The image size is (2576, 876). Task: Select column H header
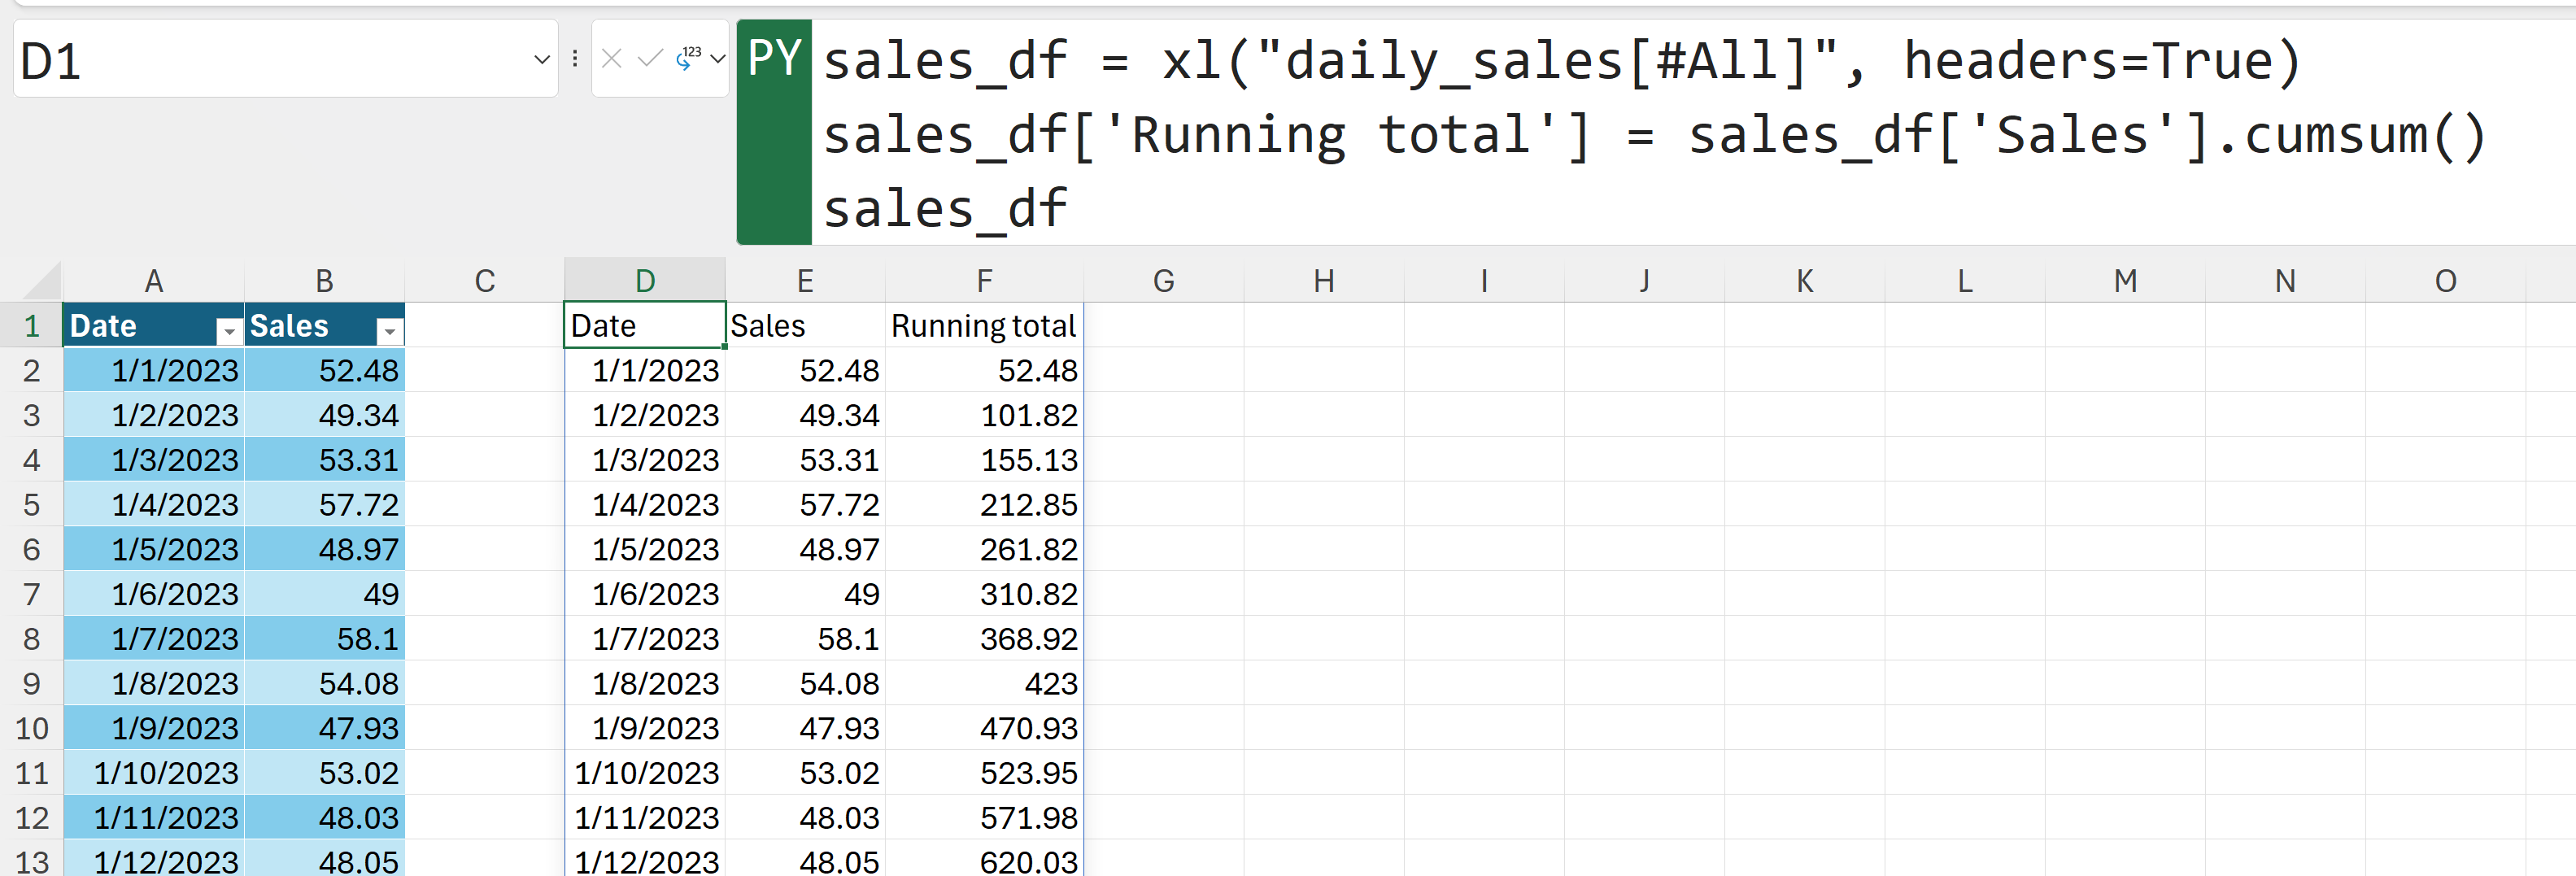click(1324, 281)
